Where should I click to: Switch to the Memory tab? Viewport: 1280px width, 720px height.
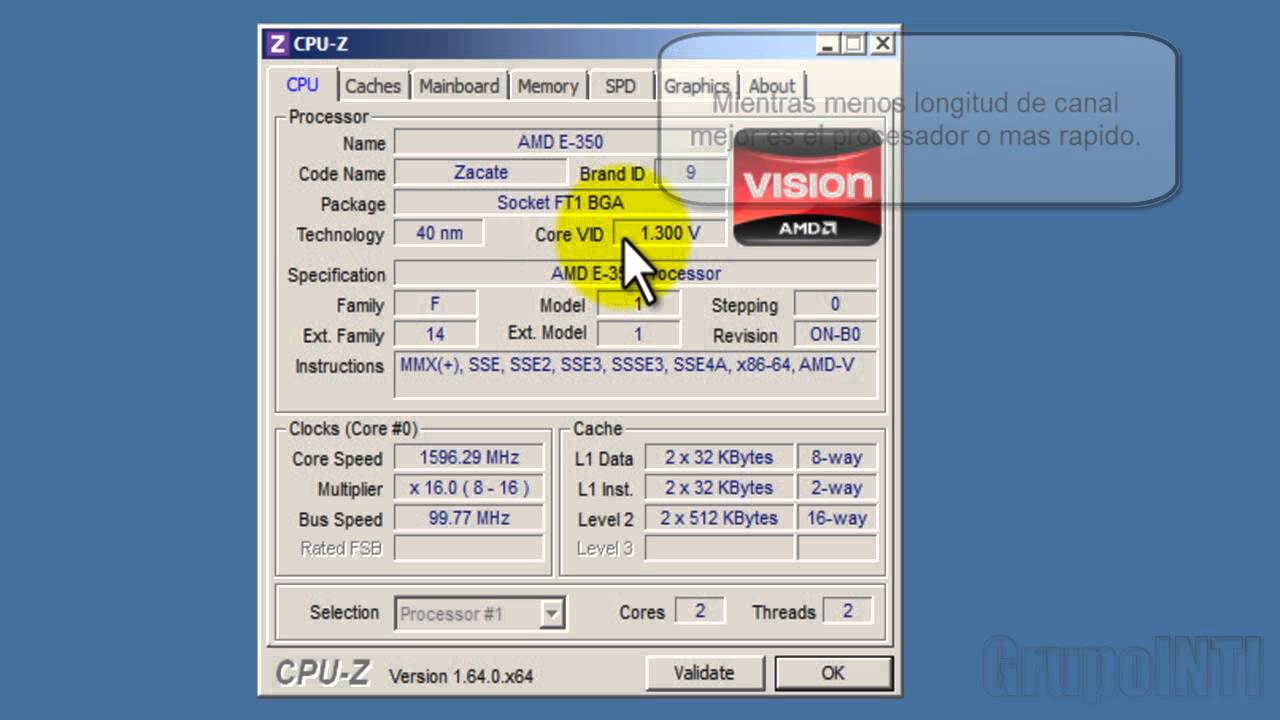548,86
